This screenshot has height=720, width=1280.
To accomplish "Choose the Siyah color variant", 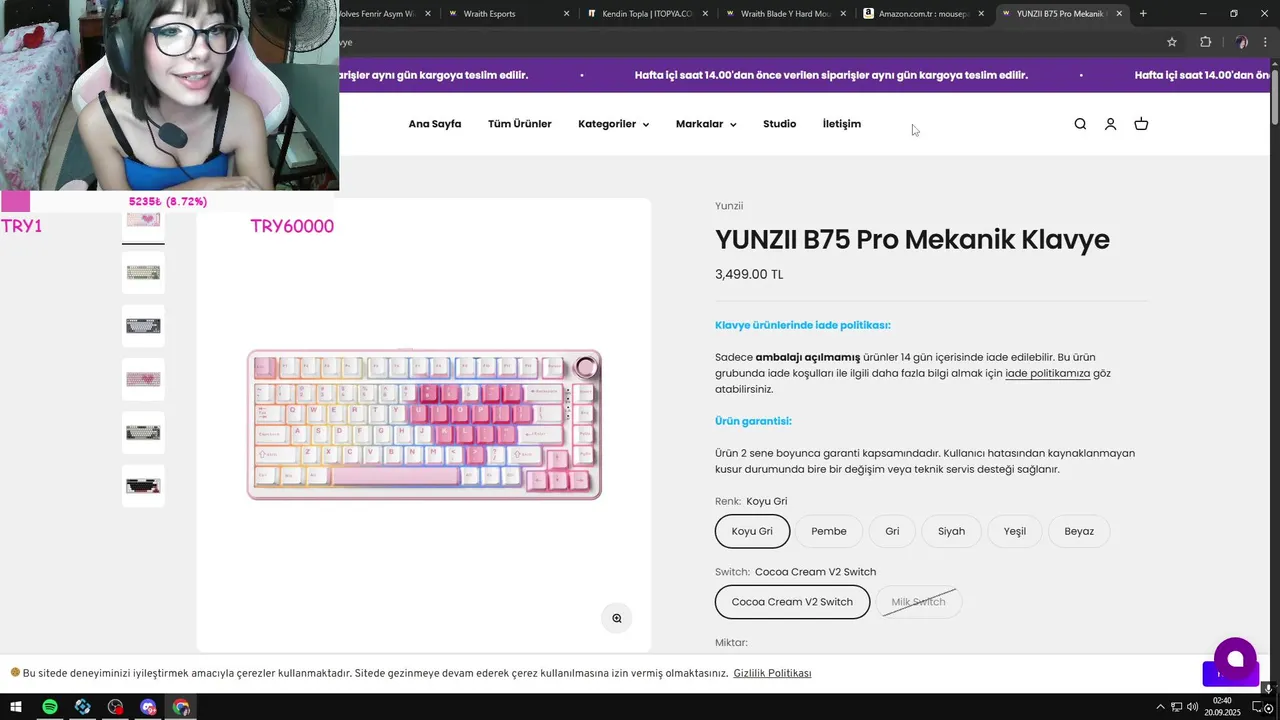I will pyautogui.click(x=951, y=531).
